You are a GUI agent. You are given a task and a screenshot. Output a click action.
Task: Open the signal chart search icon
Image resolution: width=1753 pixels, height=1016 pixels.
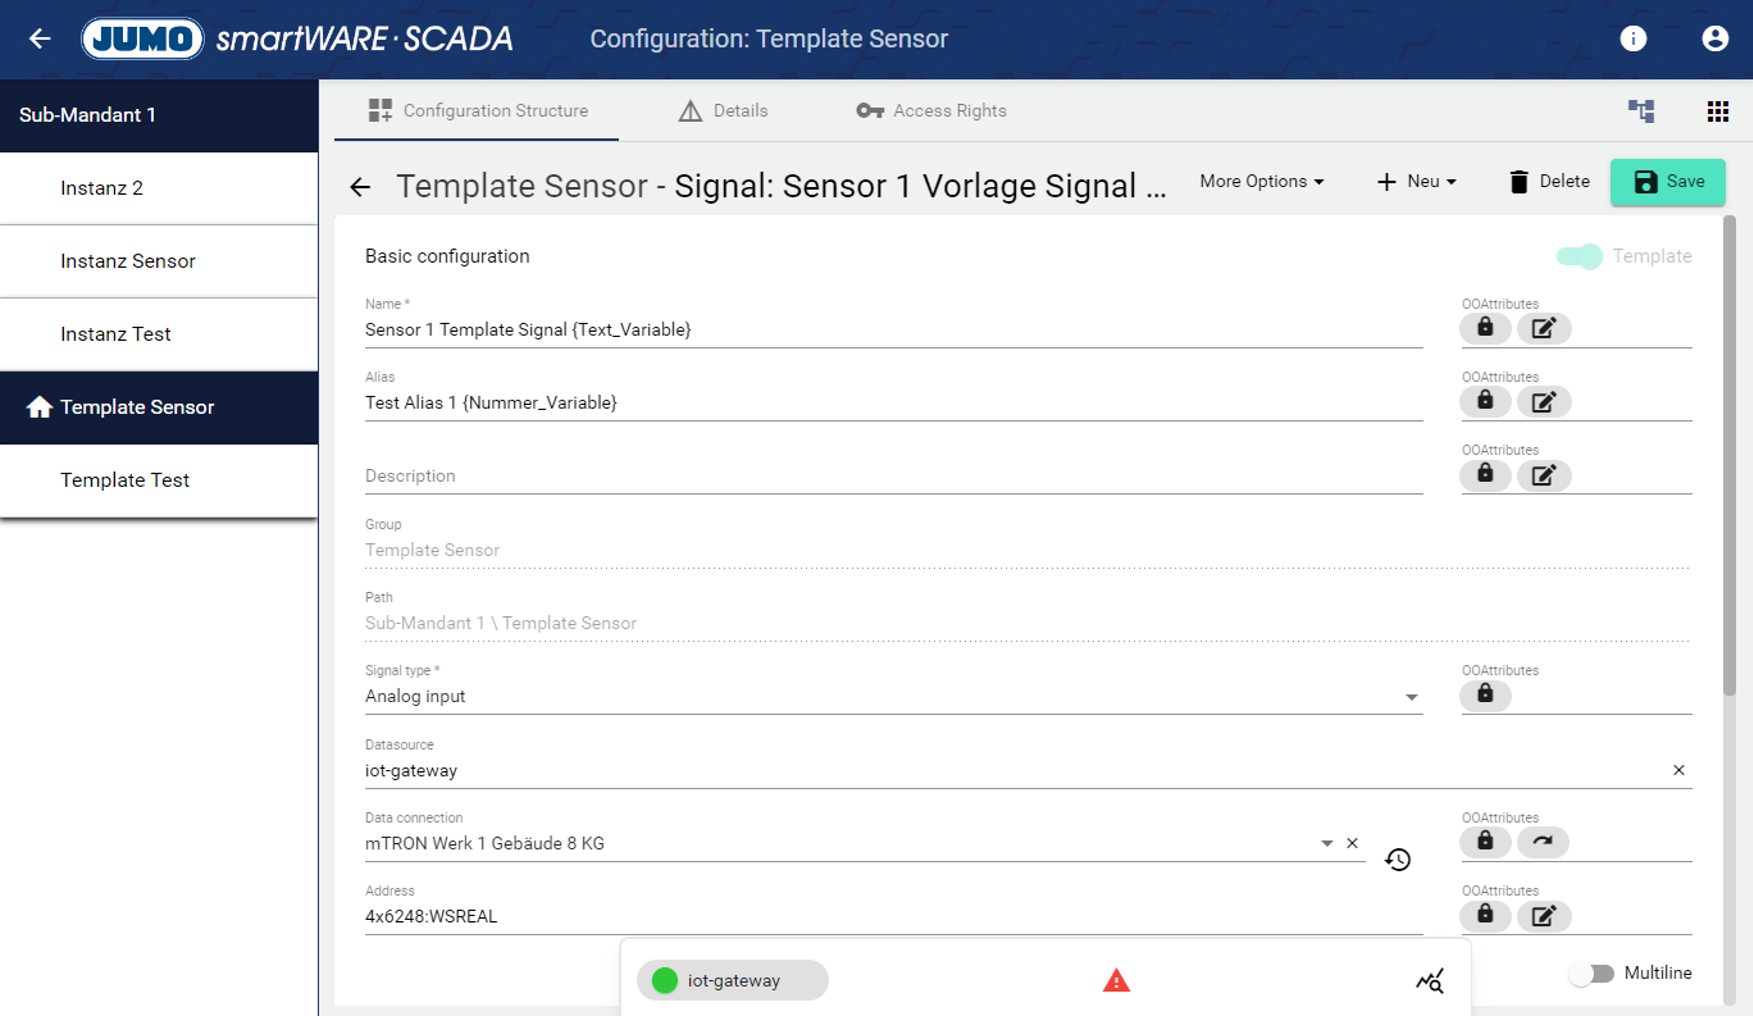pyautogui.click(x=1430, y=981)
